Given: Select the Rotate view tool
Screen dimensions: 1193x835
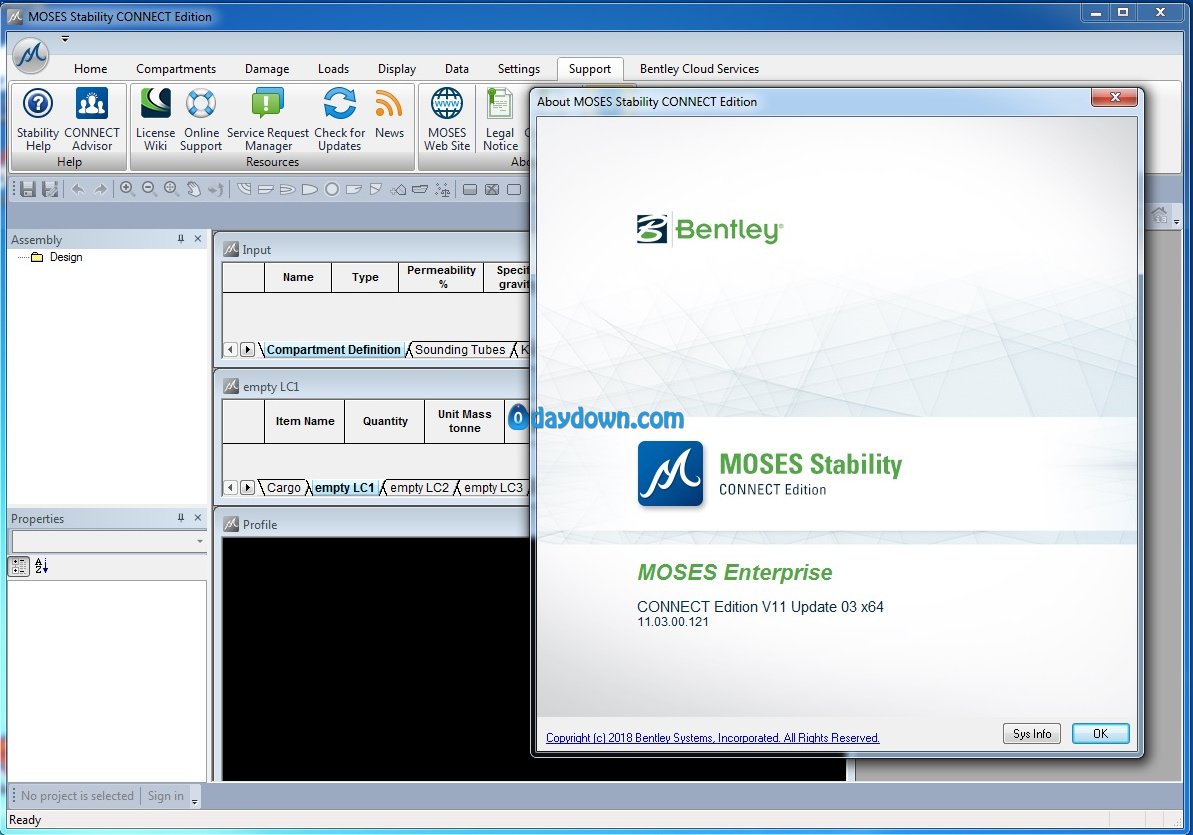Looking at the screenshot, I should [x=215, y=189].
